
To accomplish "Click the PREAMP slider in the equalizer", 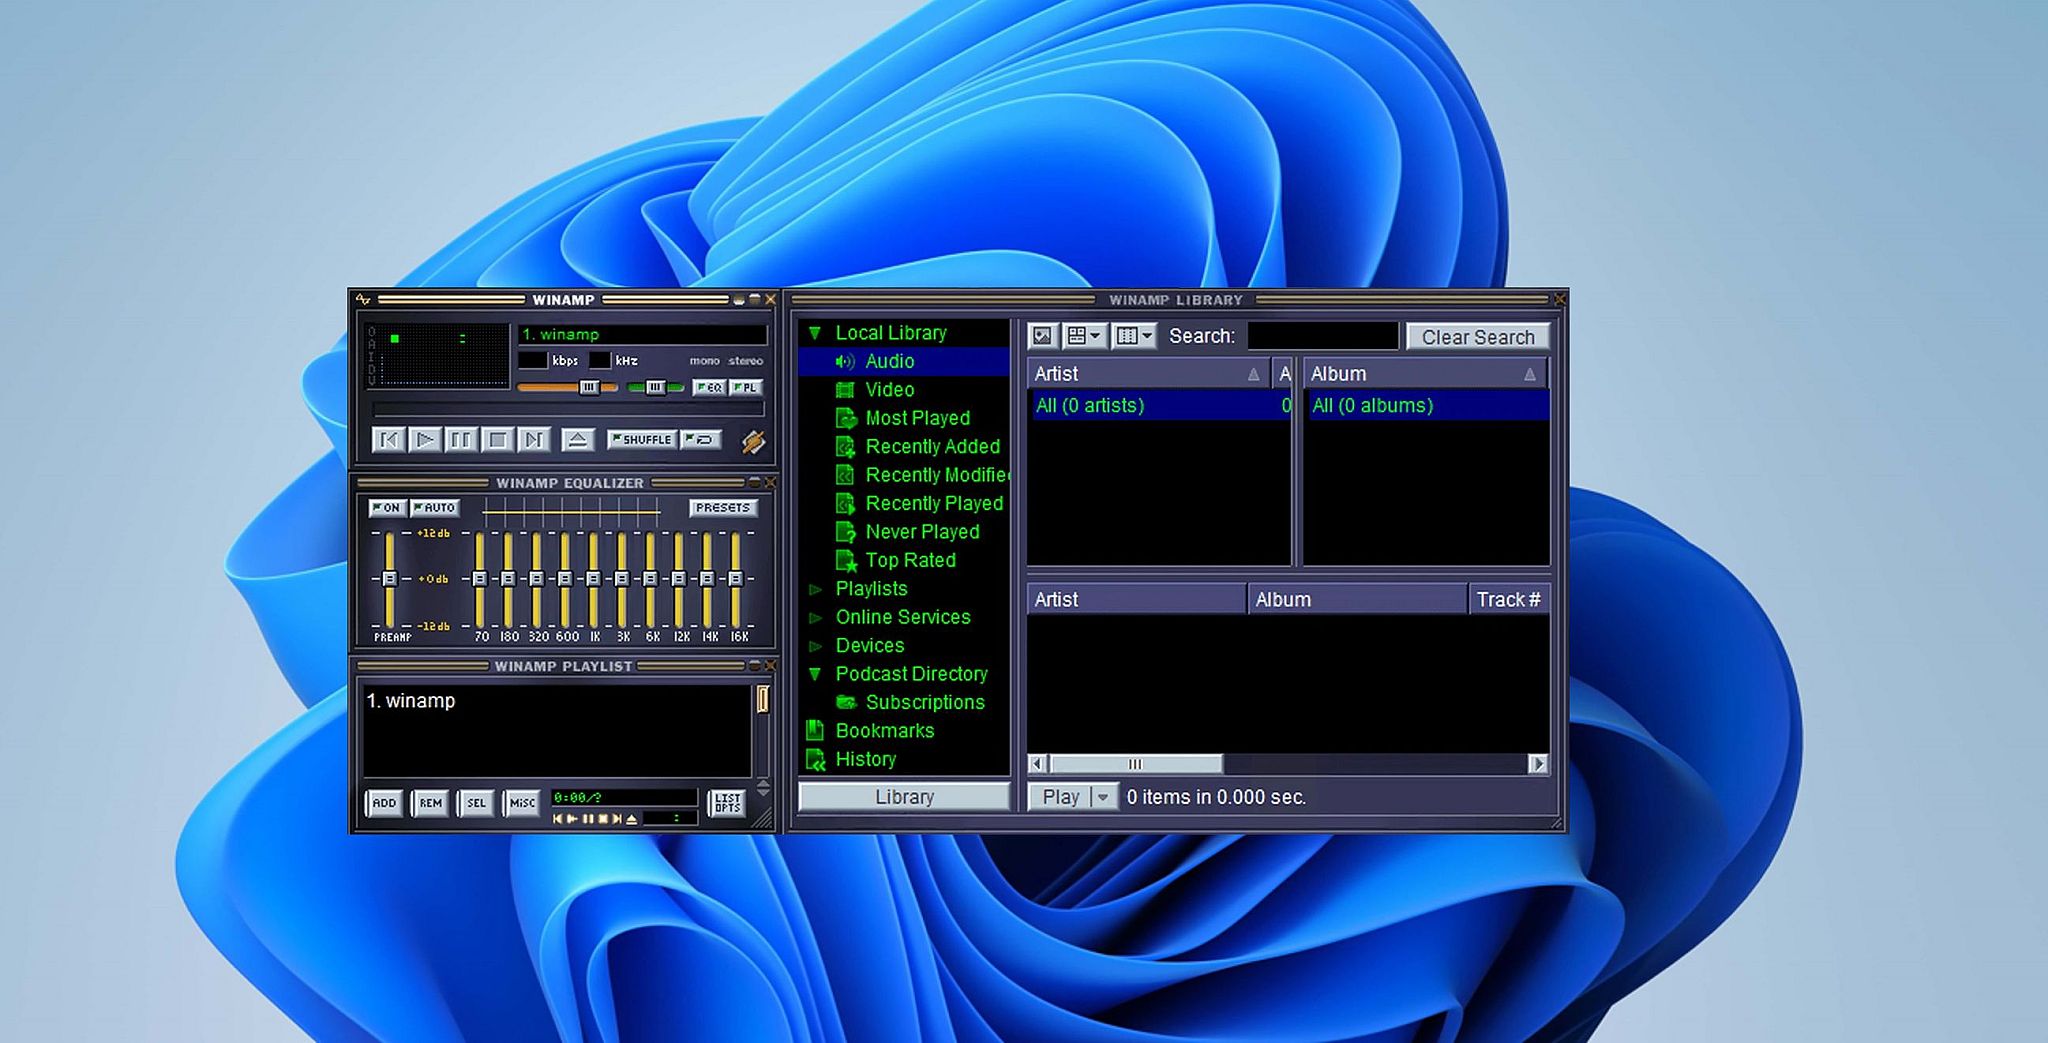I will coord(389,579).
